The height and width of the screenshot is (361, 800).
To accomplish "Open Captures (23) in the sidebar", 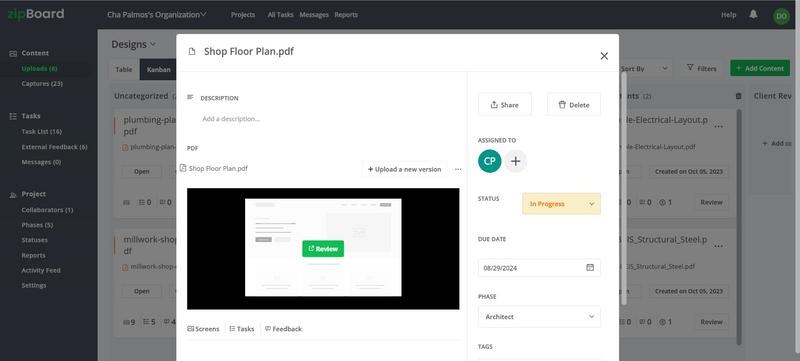I will 42,84.
